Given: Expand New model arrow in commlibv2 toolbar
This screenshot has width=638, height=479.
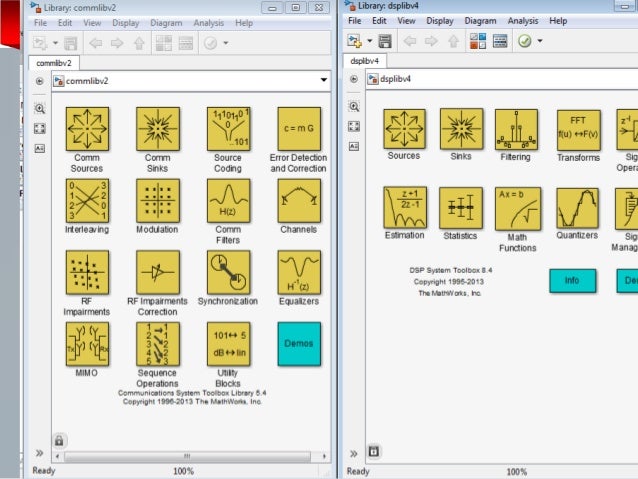Looking at the screenshot, I should (x=55, y=43).
